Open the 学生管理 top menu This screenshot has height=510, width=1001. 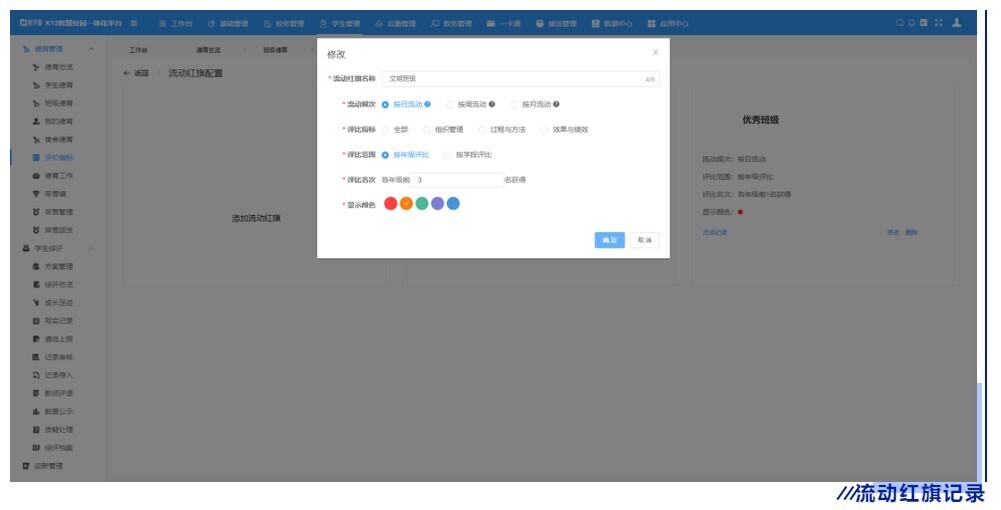340,23
